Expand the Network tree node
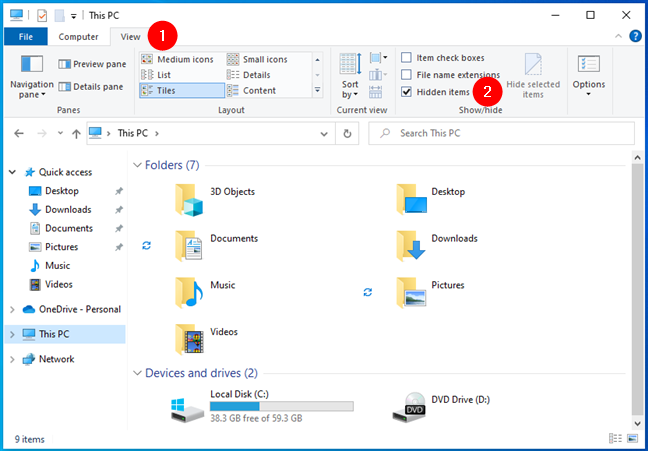The width and height of the screenshot is (648, 451). pos(12,359)
